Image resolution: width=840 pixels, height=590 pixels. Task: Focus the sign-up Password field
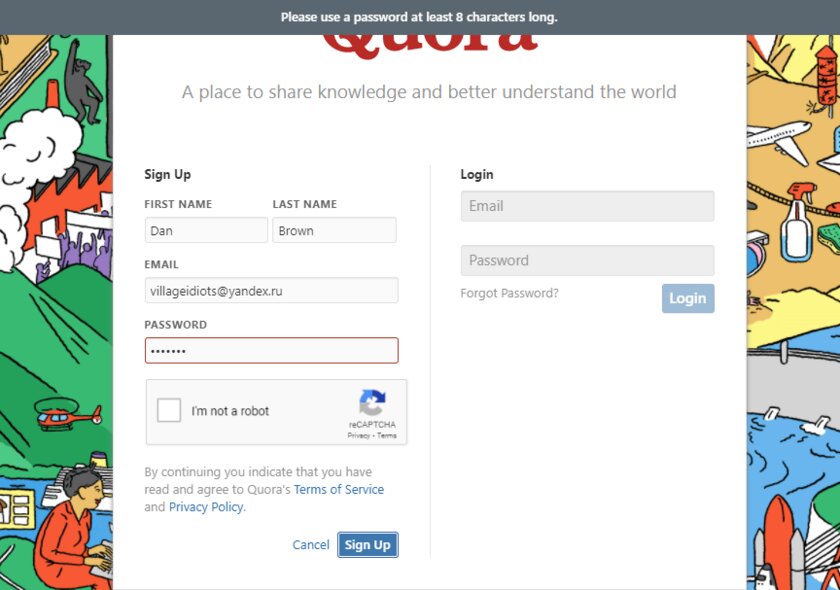click(272, 350)
